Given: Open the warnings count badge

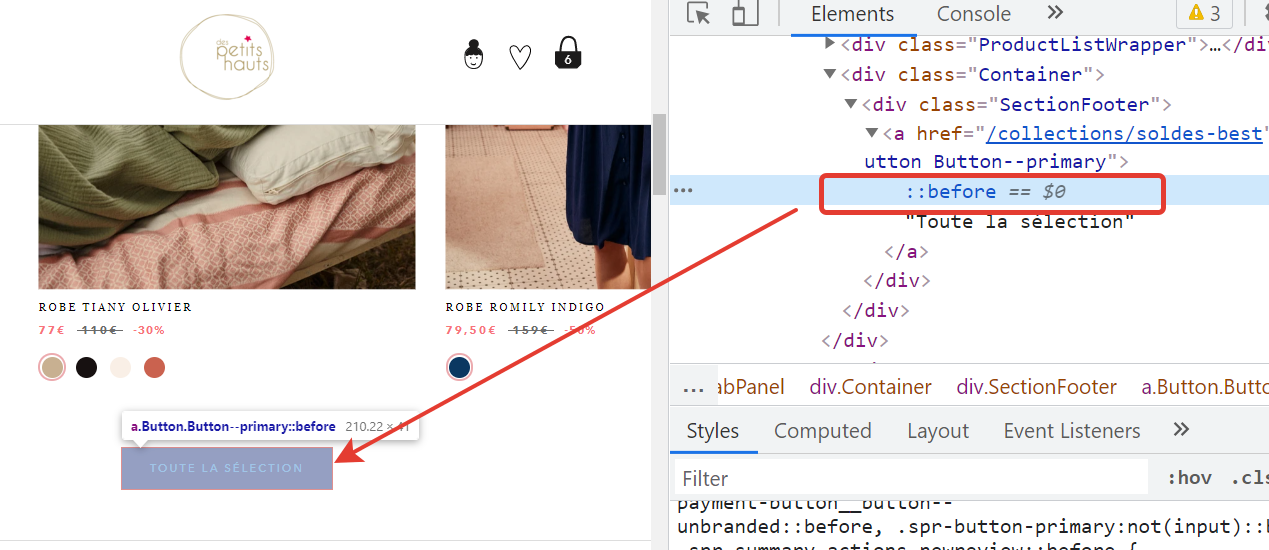Looking at the screenshot, I should (1205, 14).
